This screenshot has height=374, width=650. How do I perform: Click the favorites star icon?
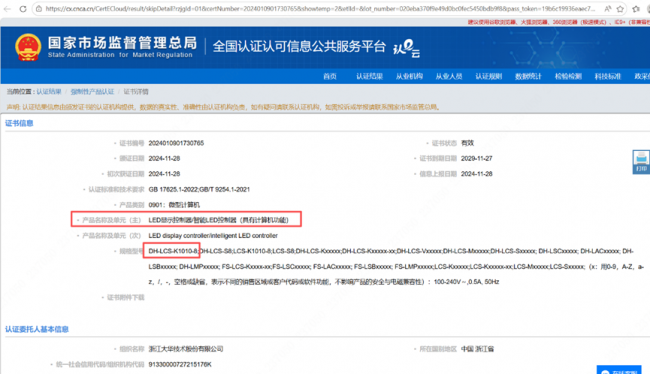(620, 9)
